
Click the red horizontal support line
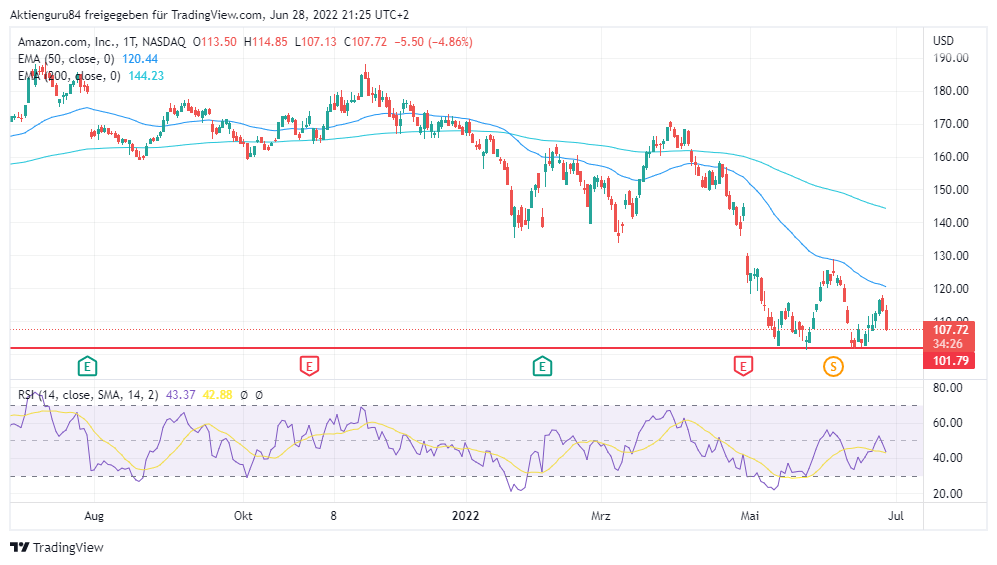(x=466, y=348)
